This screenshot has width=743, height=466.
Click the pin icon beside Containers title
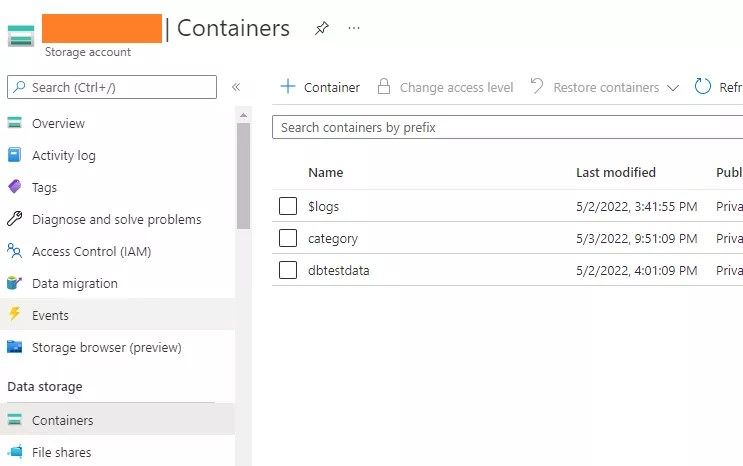point(321,29)
